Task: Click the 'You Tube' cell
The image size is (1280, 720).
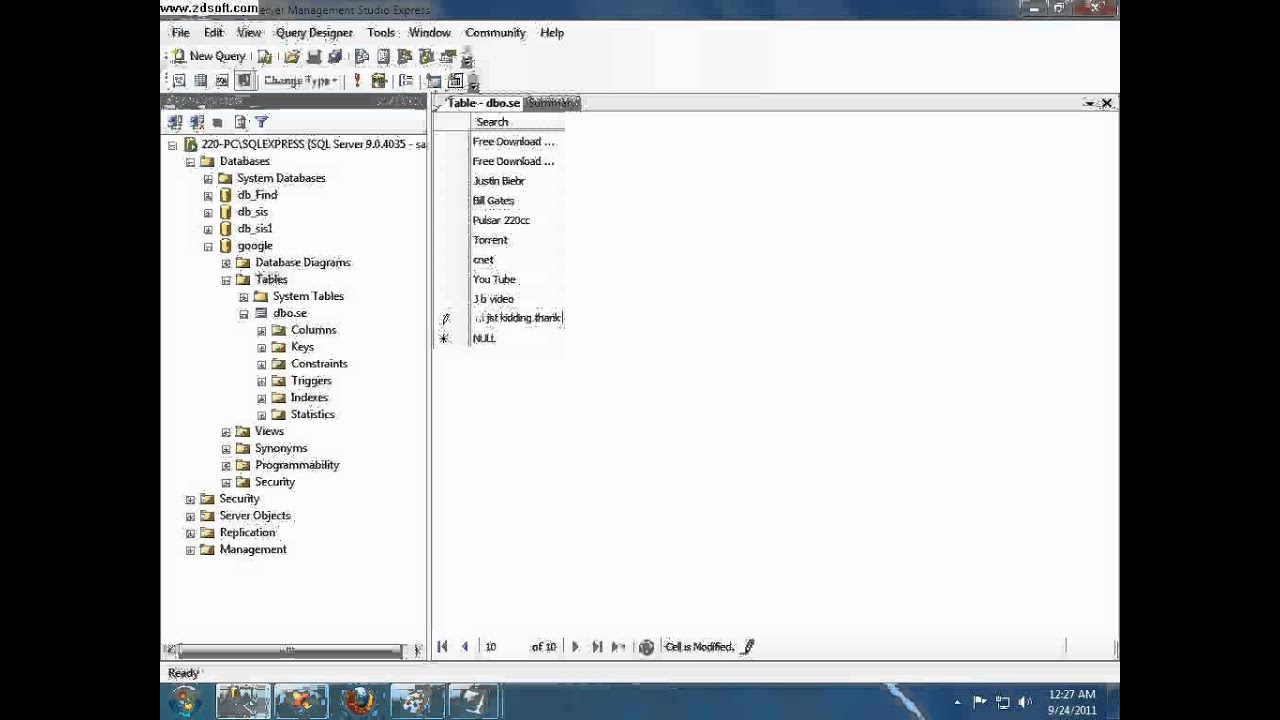Action: (517, 280)
